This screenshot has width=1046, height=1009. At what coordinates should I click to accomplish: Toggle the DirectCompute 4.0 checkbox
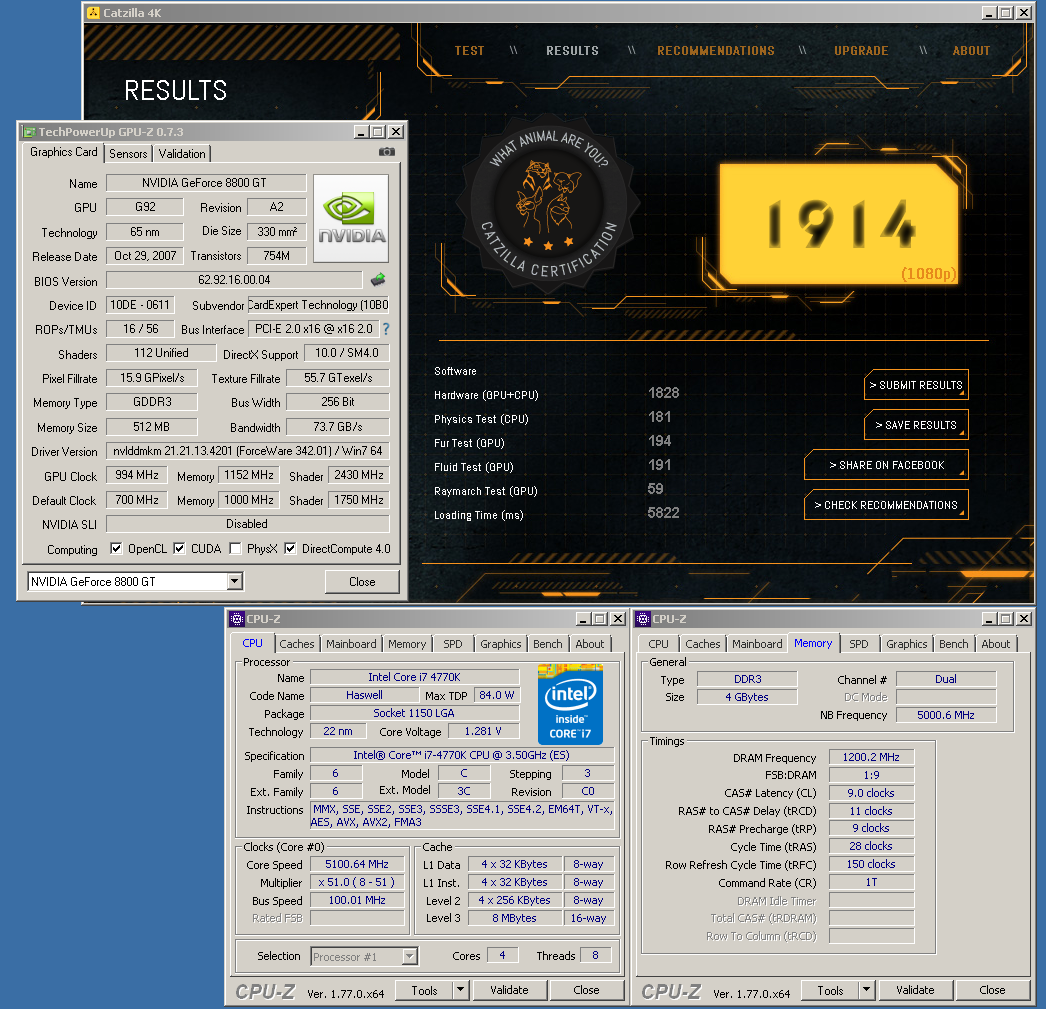[290, 548]
